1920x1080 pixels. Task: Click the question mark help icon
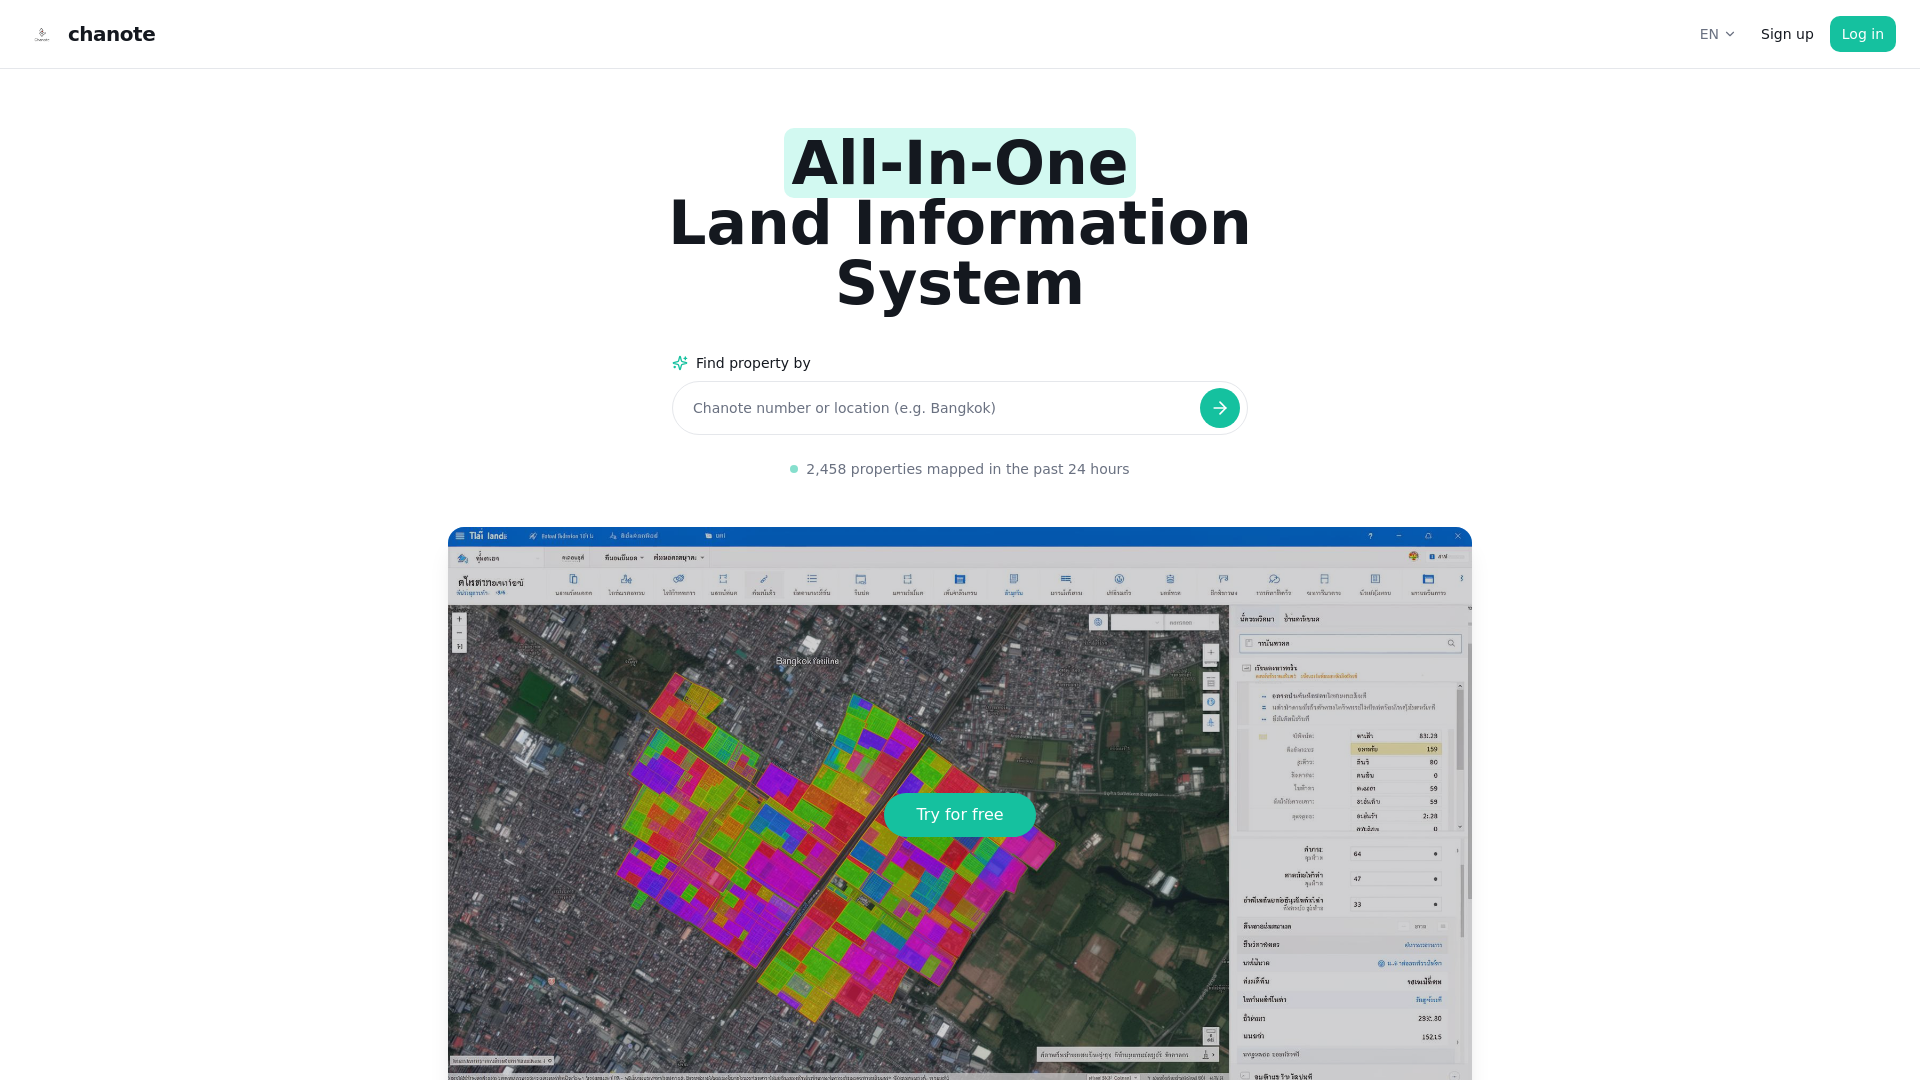[x=1370, y=536]
